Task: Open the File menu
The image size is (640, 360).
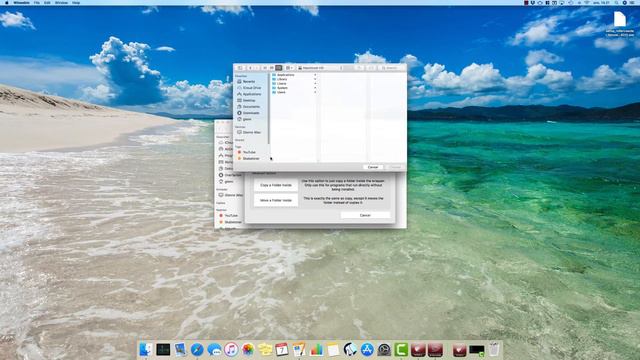Action: (x=37, y=2)
